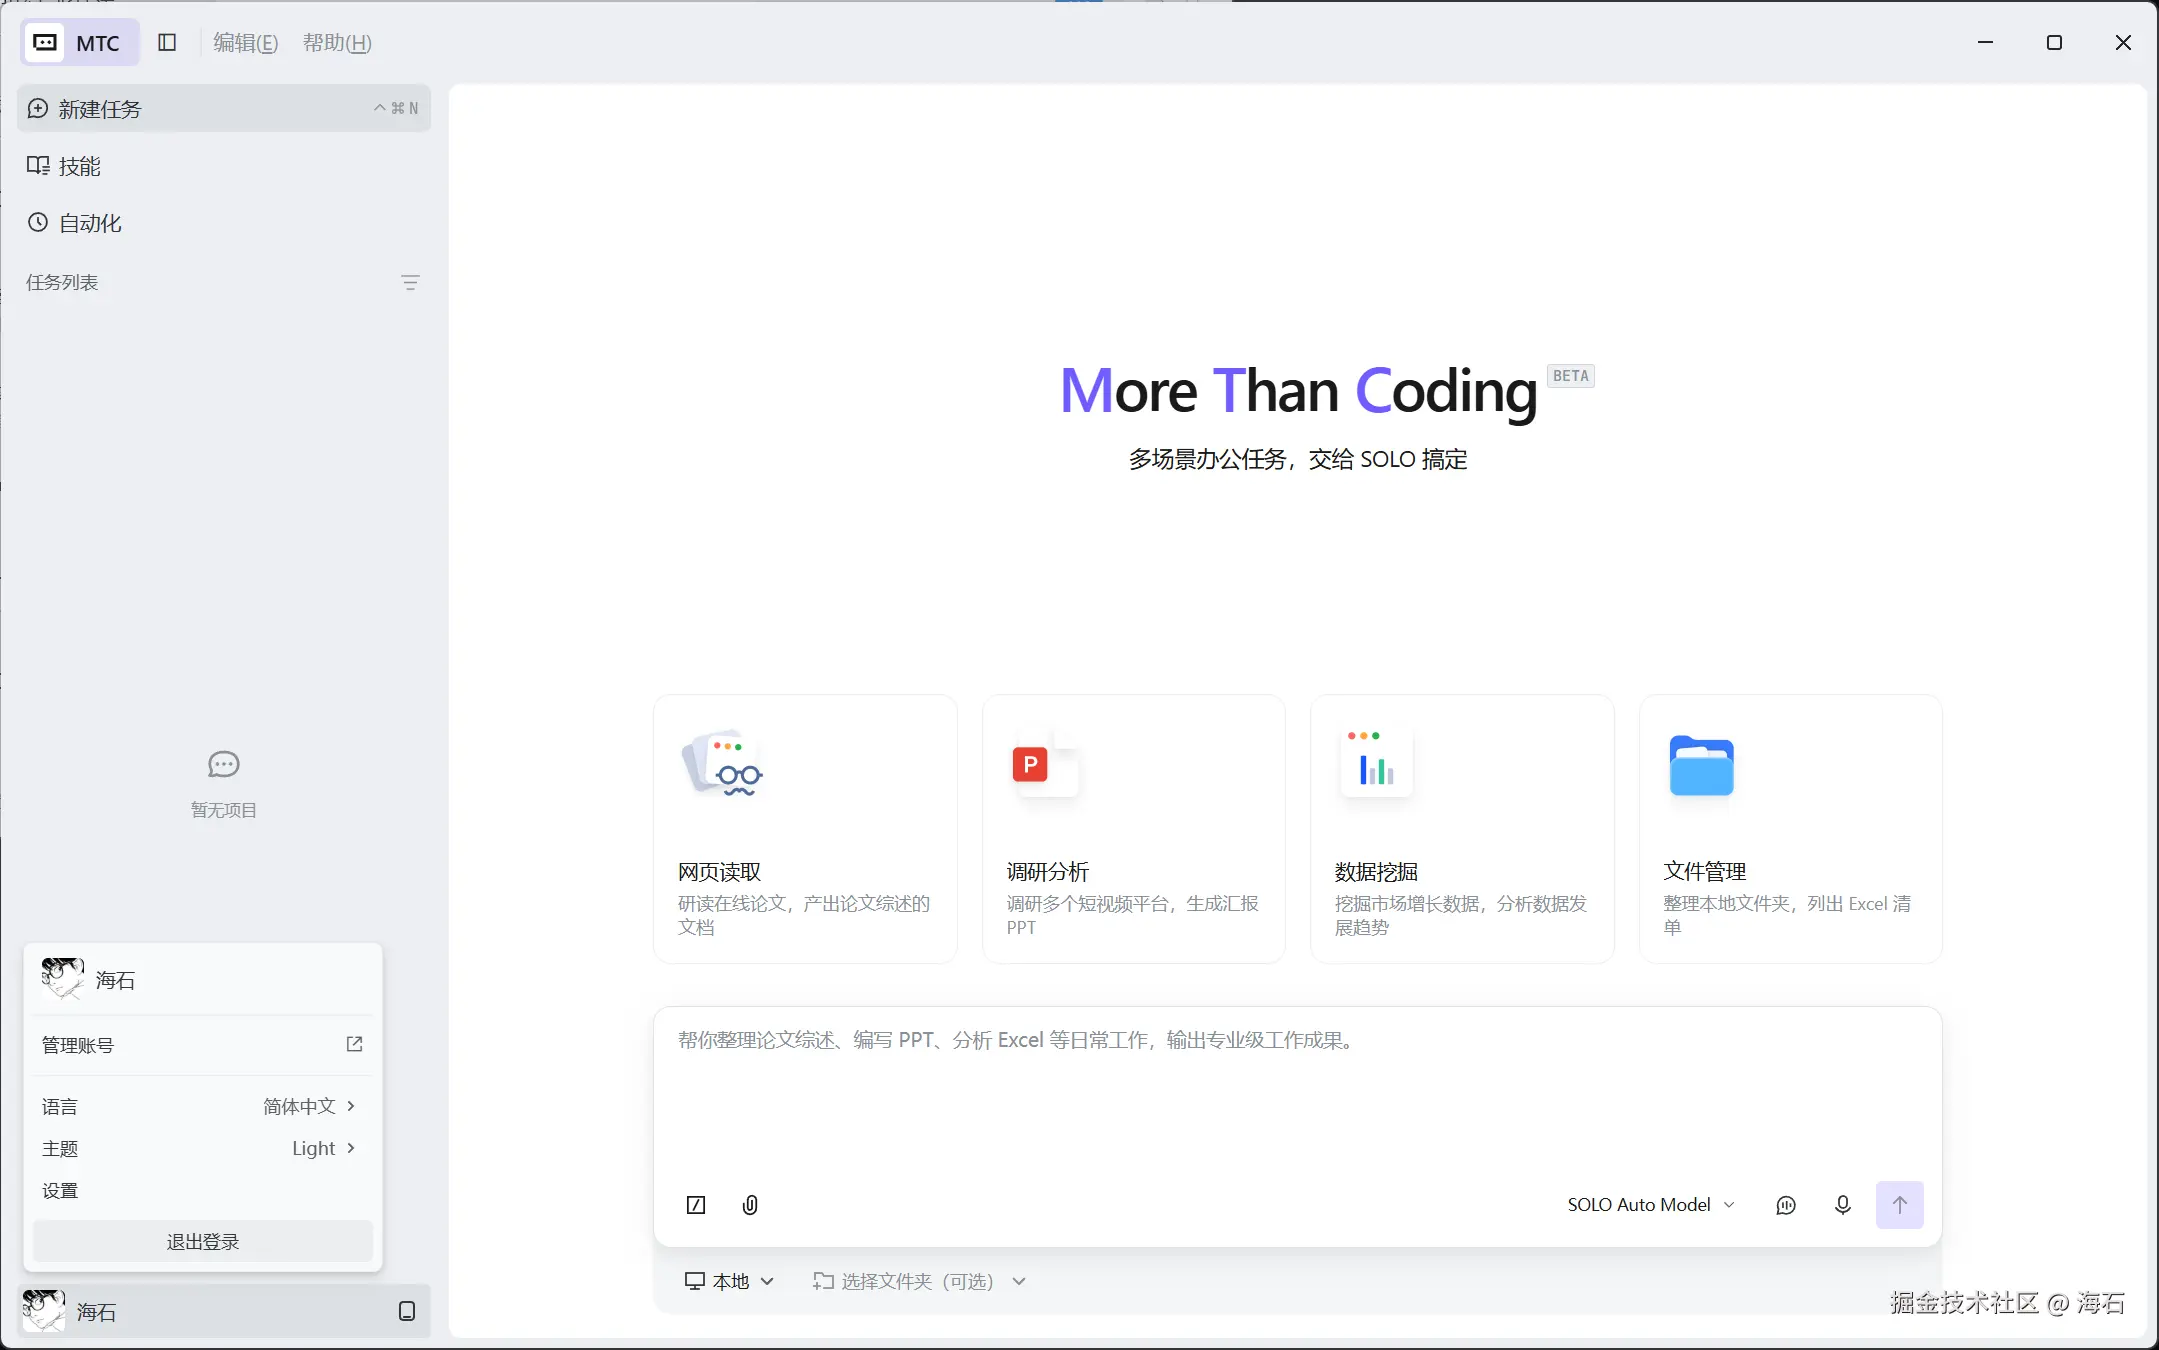Click the 退出登录 log out button

(203, 1241)
